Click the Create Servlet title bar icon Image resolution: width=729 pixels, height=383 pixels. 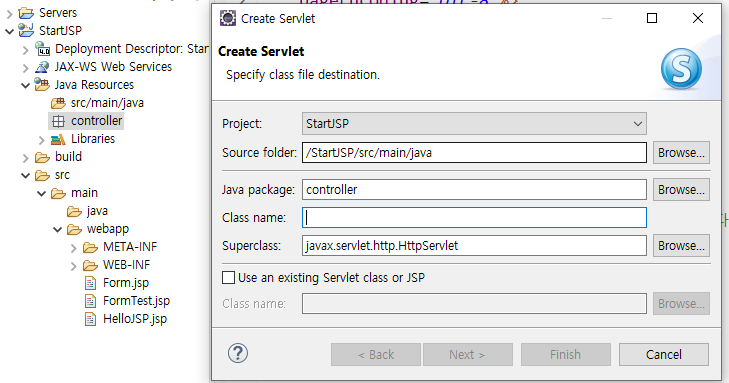[228, 19]
